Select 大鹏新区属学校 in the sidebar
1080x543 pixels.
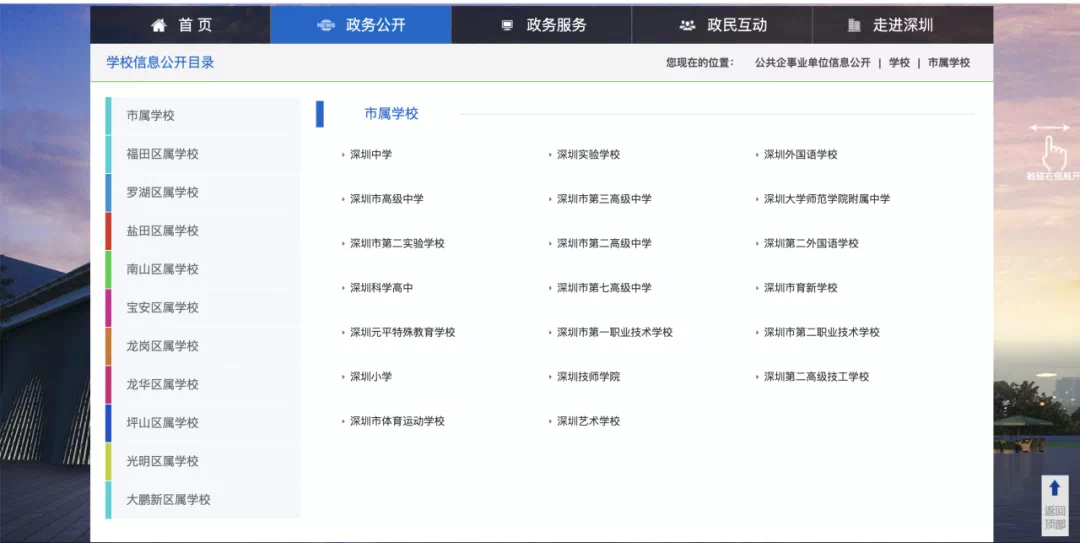[x=168, y=499]
